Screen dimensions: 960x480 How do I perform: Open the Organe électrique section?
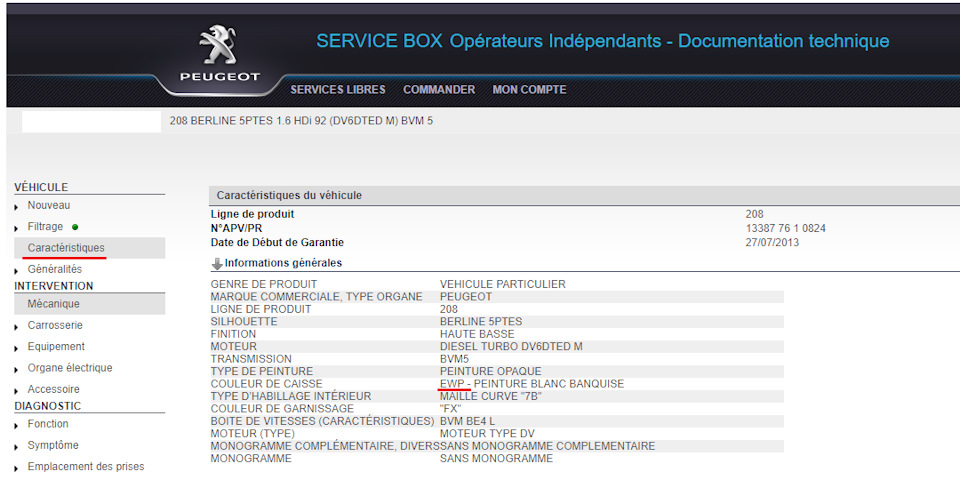pyautogui.click(x=70, y=368)
